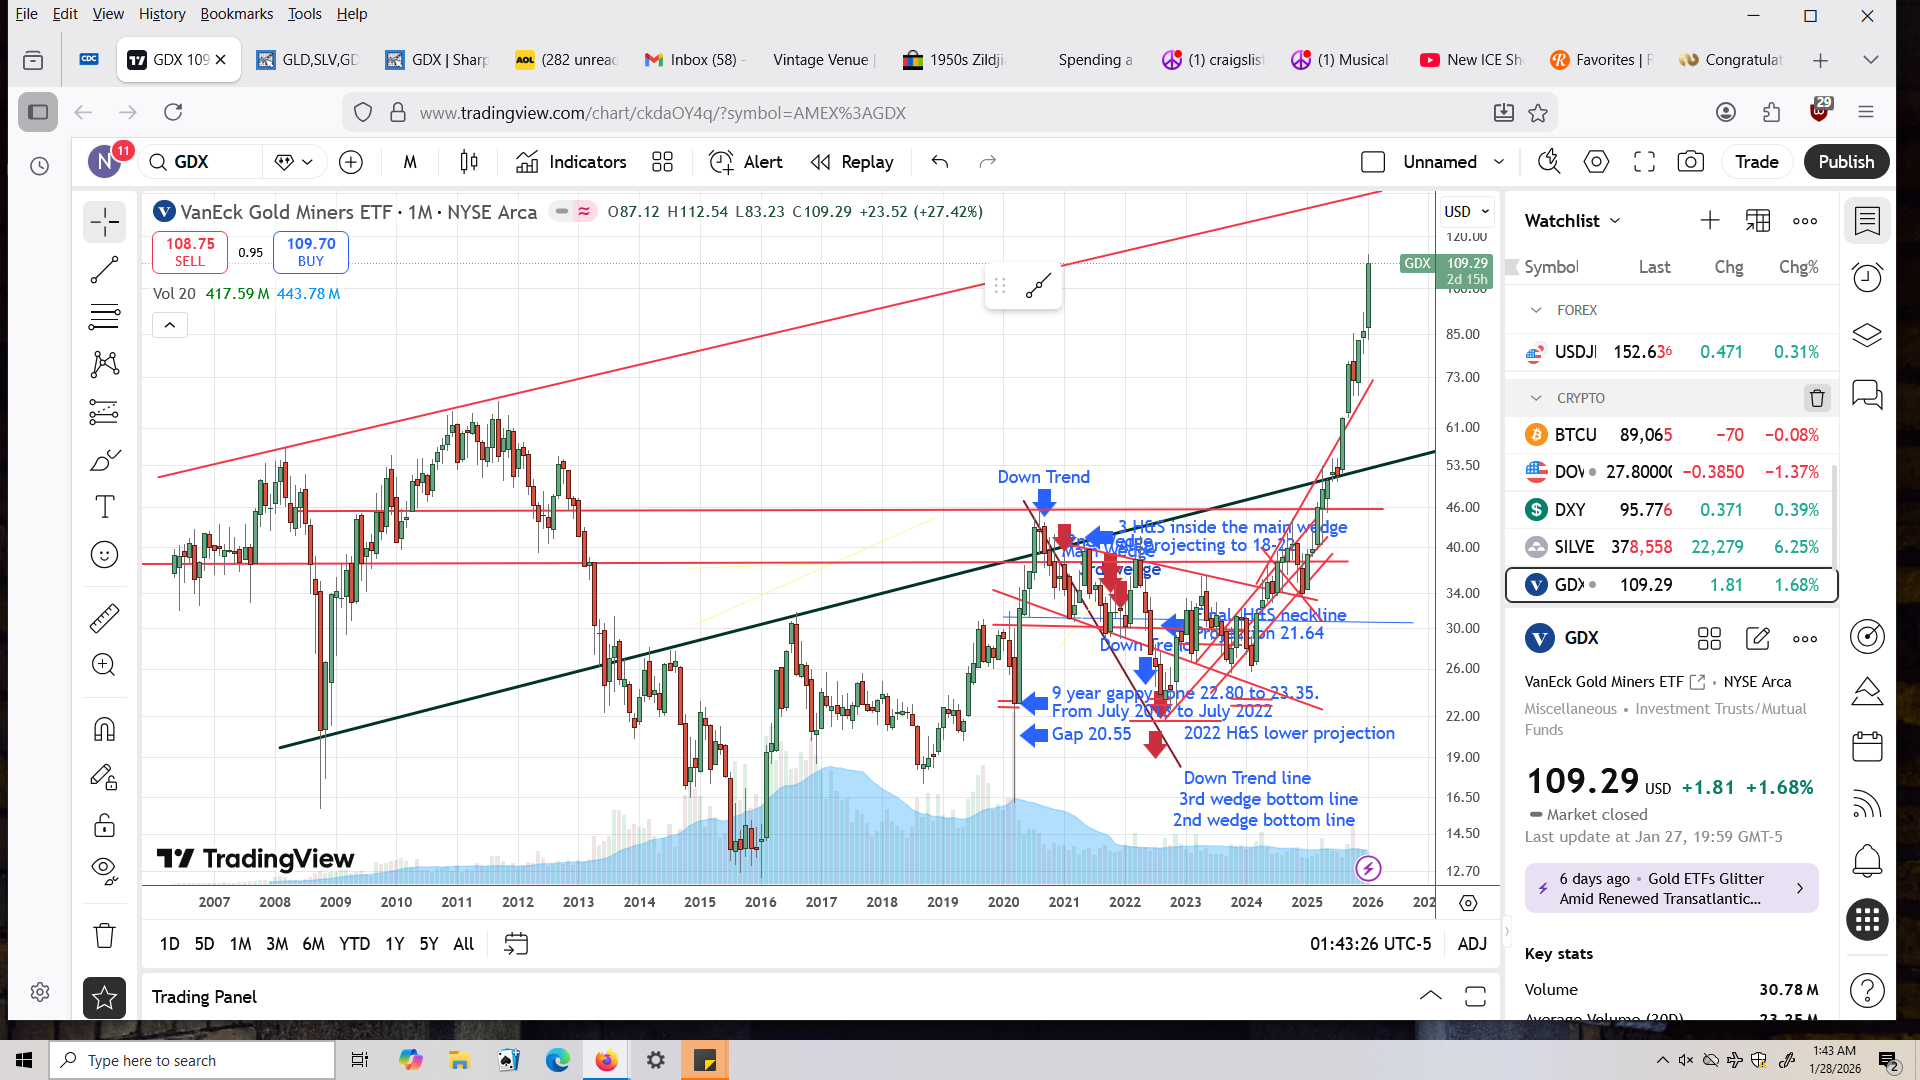Toggle hide all drawings eye icon

[x=104, y=870]
